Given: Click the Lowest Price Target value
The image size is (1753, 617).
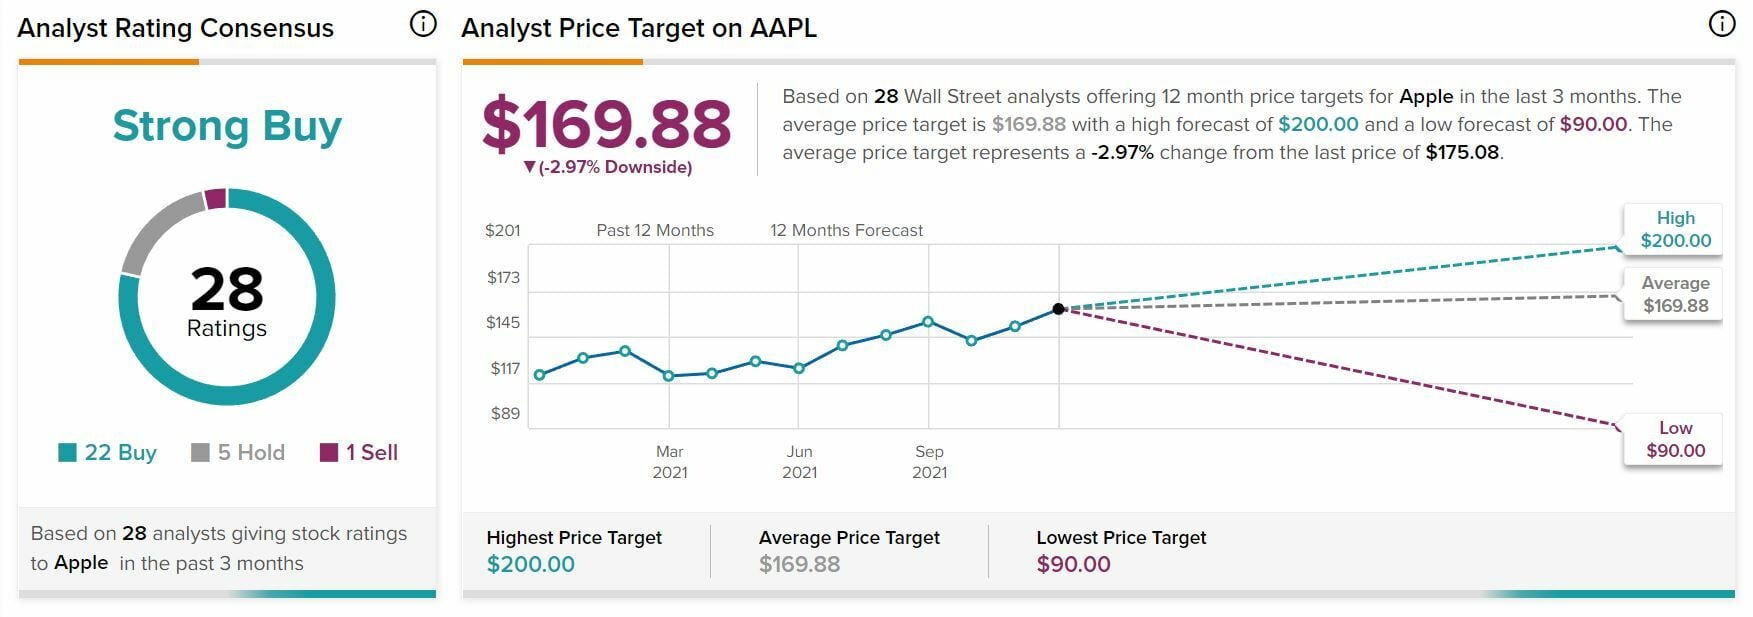Looking at the screenshot, I should [x=1073, y=564].
